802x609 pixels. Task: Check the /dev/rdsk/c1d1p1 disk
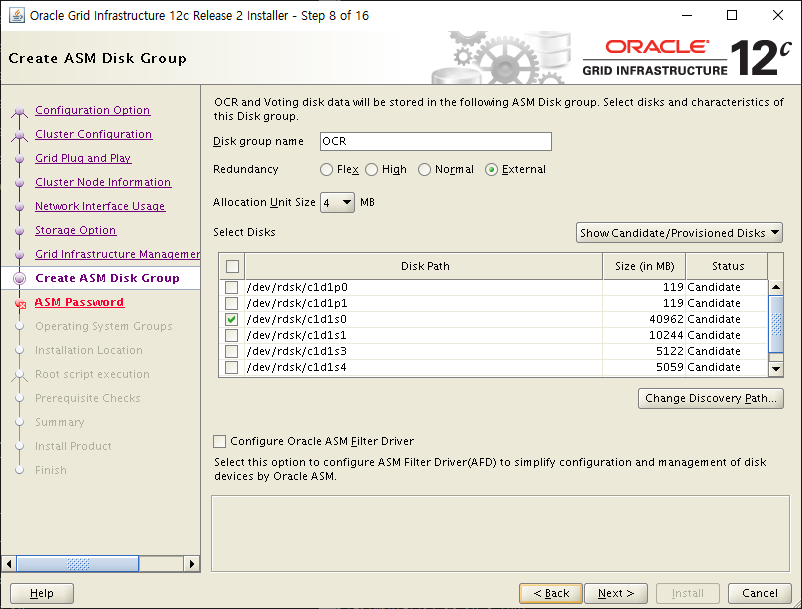point(232,303)
